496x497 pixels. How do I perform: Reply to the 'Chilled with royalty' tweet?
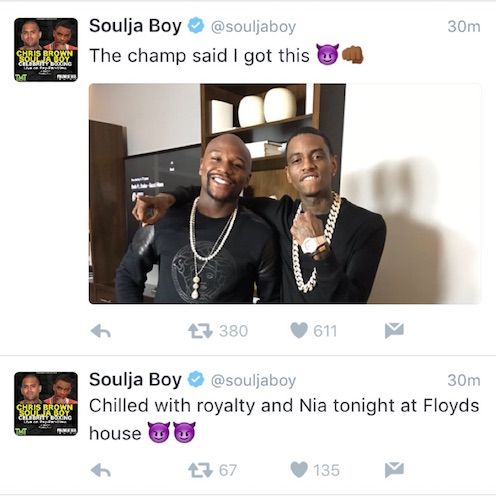pos(101,470)
